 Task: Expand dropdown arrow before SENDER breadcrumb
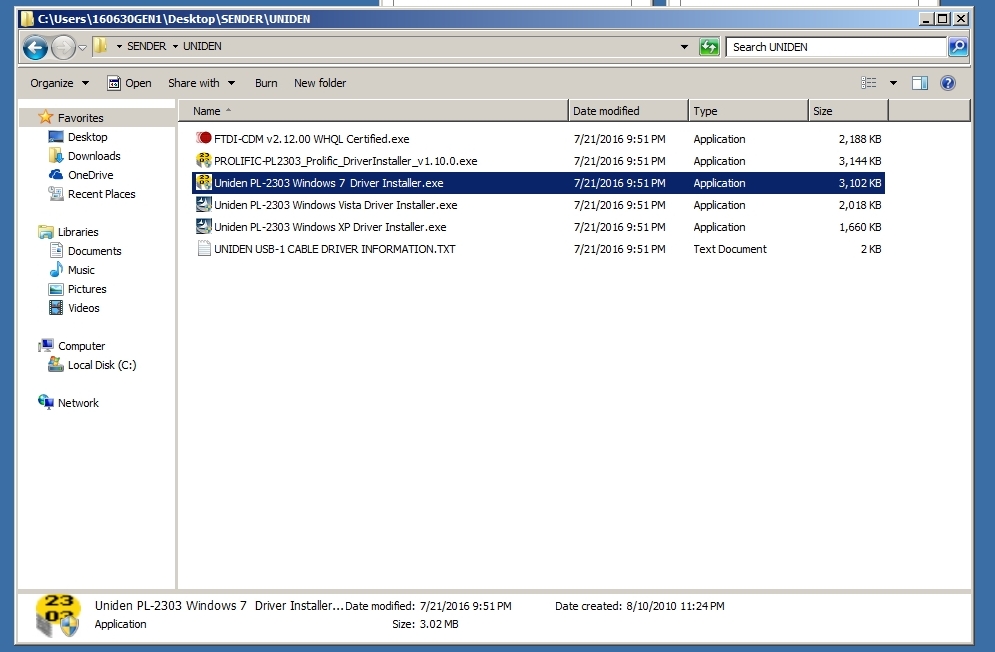119,46
